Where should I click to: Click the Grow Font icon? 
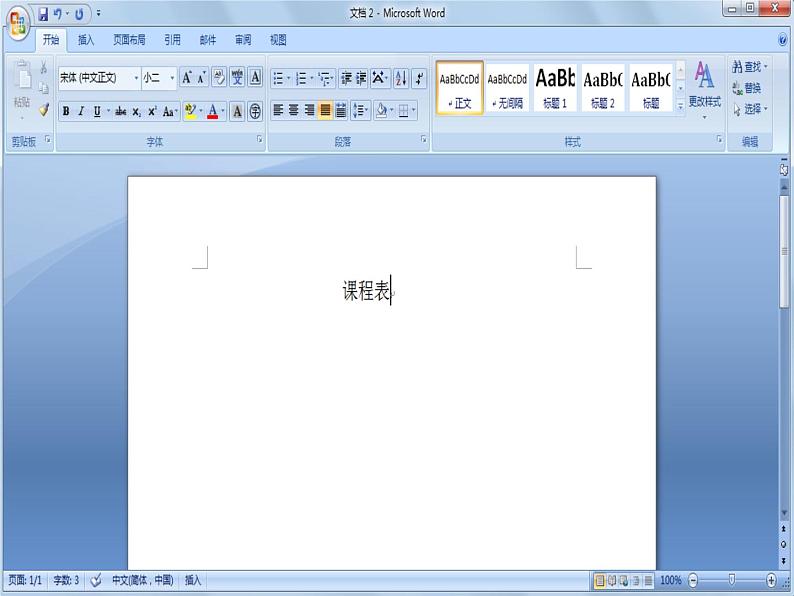(x=187, y=78)
